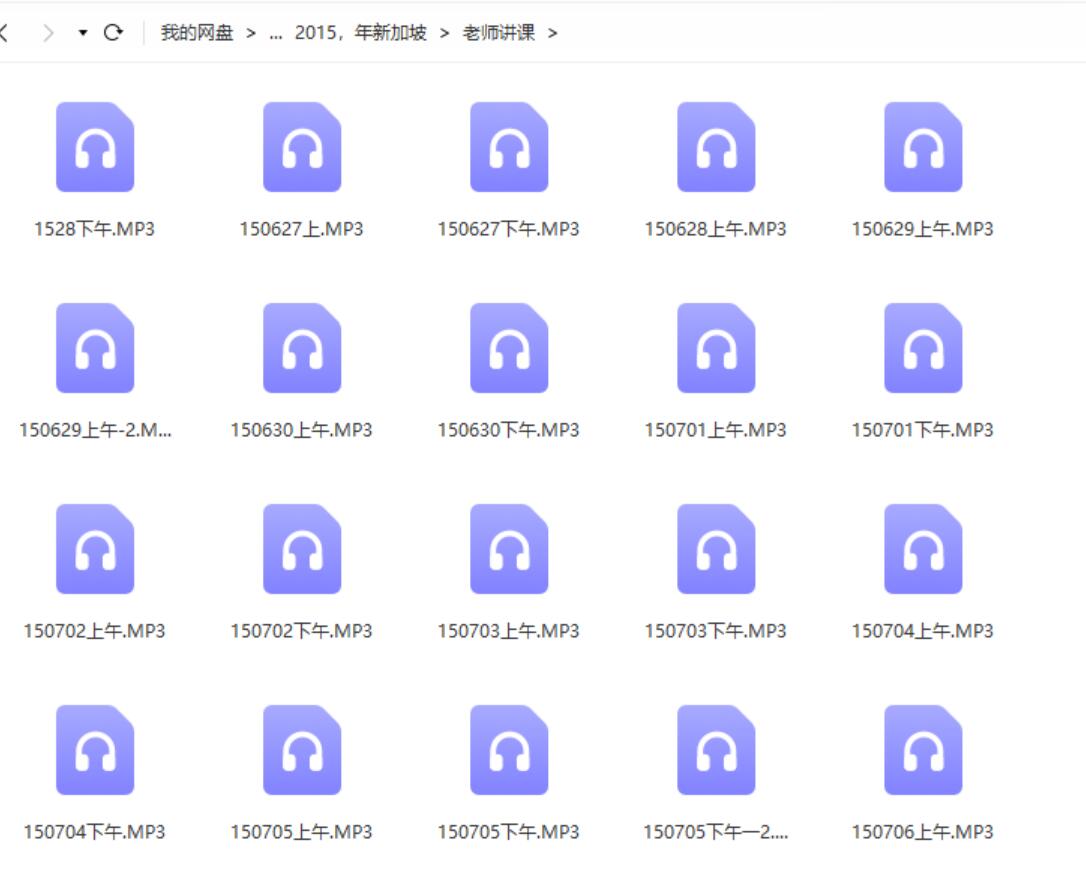Click the 150702上午.MP3 file name label
Image resolution: width=1086 pixels, height=879 pixels.
tap(95, 631)
